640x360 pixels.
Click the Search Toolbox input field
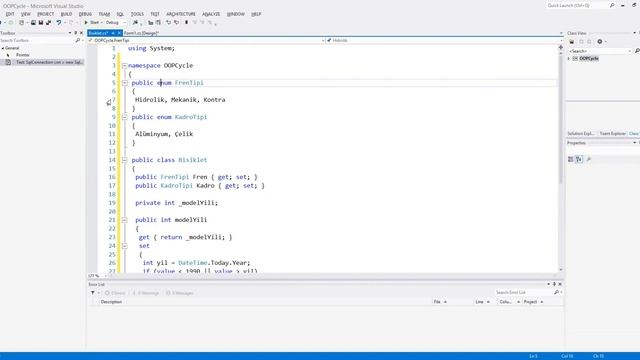[x=37, y=40]
